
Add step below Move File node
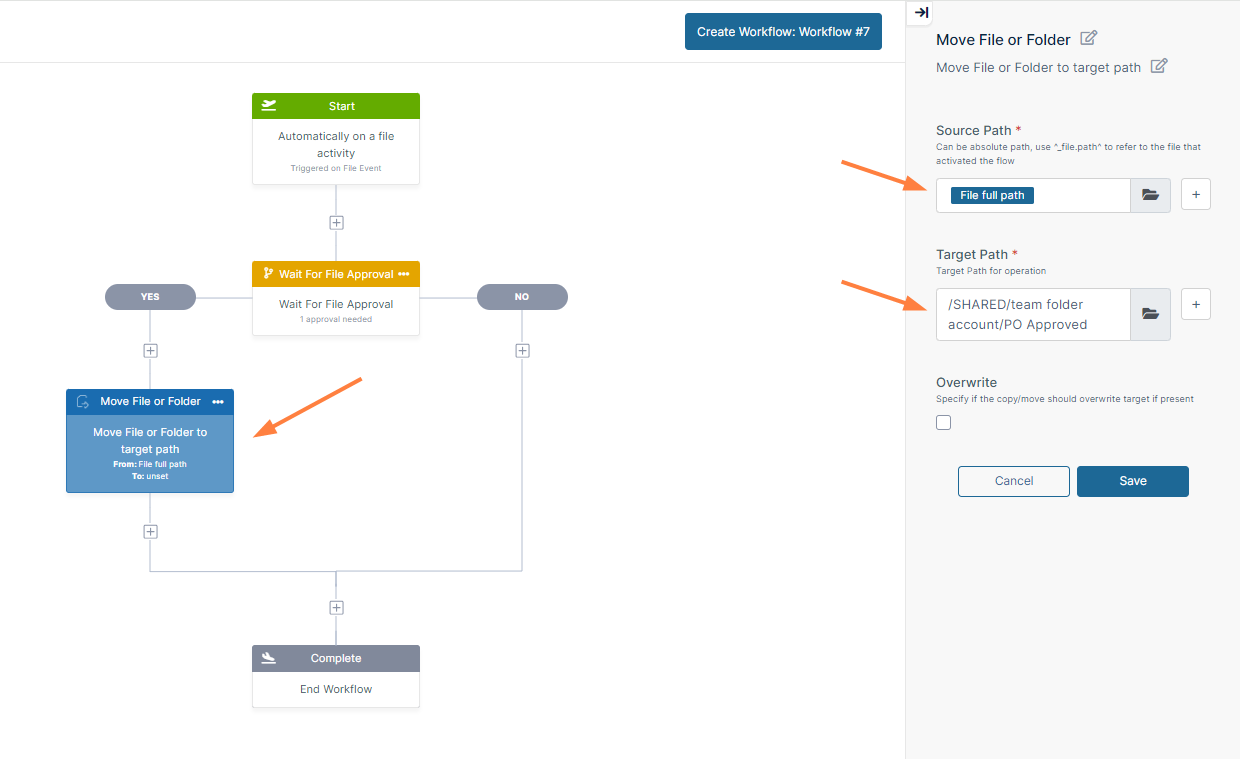[x=150, y=532]
